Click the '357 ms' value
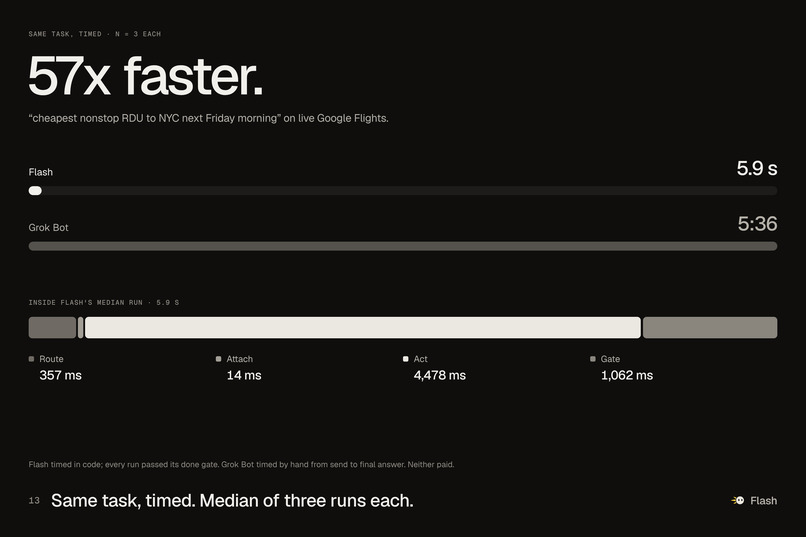The width and height of the screenshot is (806, 537). (x=61, y=375)
